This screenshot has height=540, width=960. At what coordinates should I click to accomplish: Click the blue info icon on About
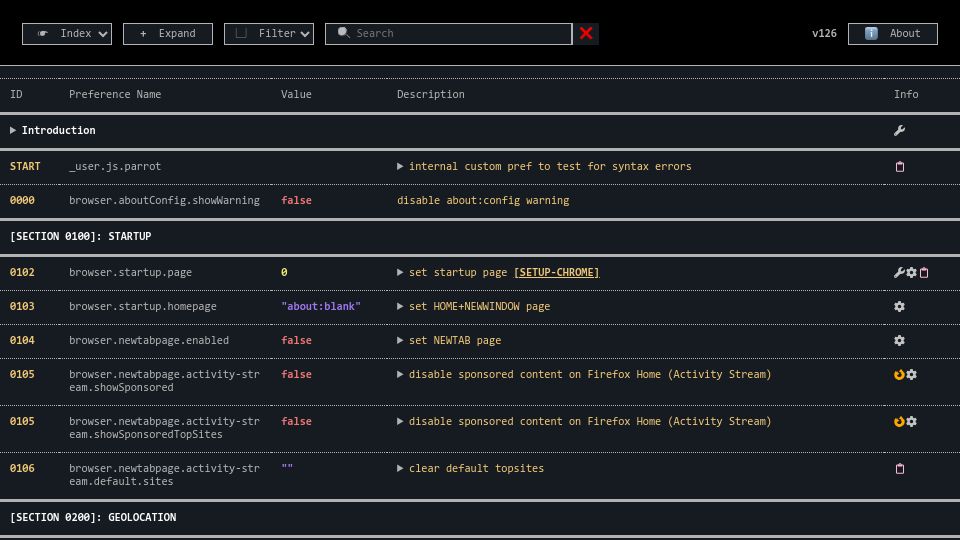871,34
